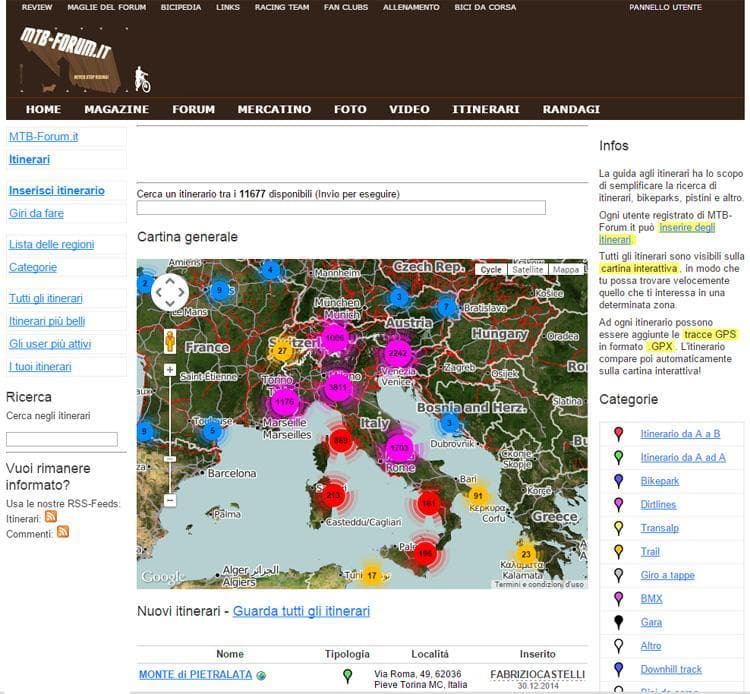750x694 pixels.
Task: Click the Itinerari RSS feed icon
Action: (x=51, y=517)
